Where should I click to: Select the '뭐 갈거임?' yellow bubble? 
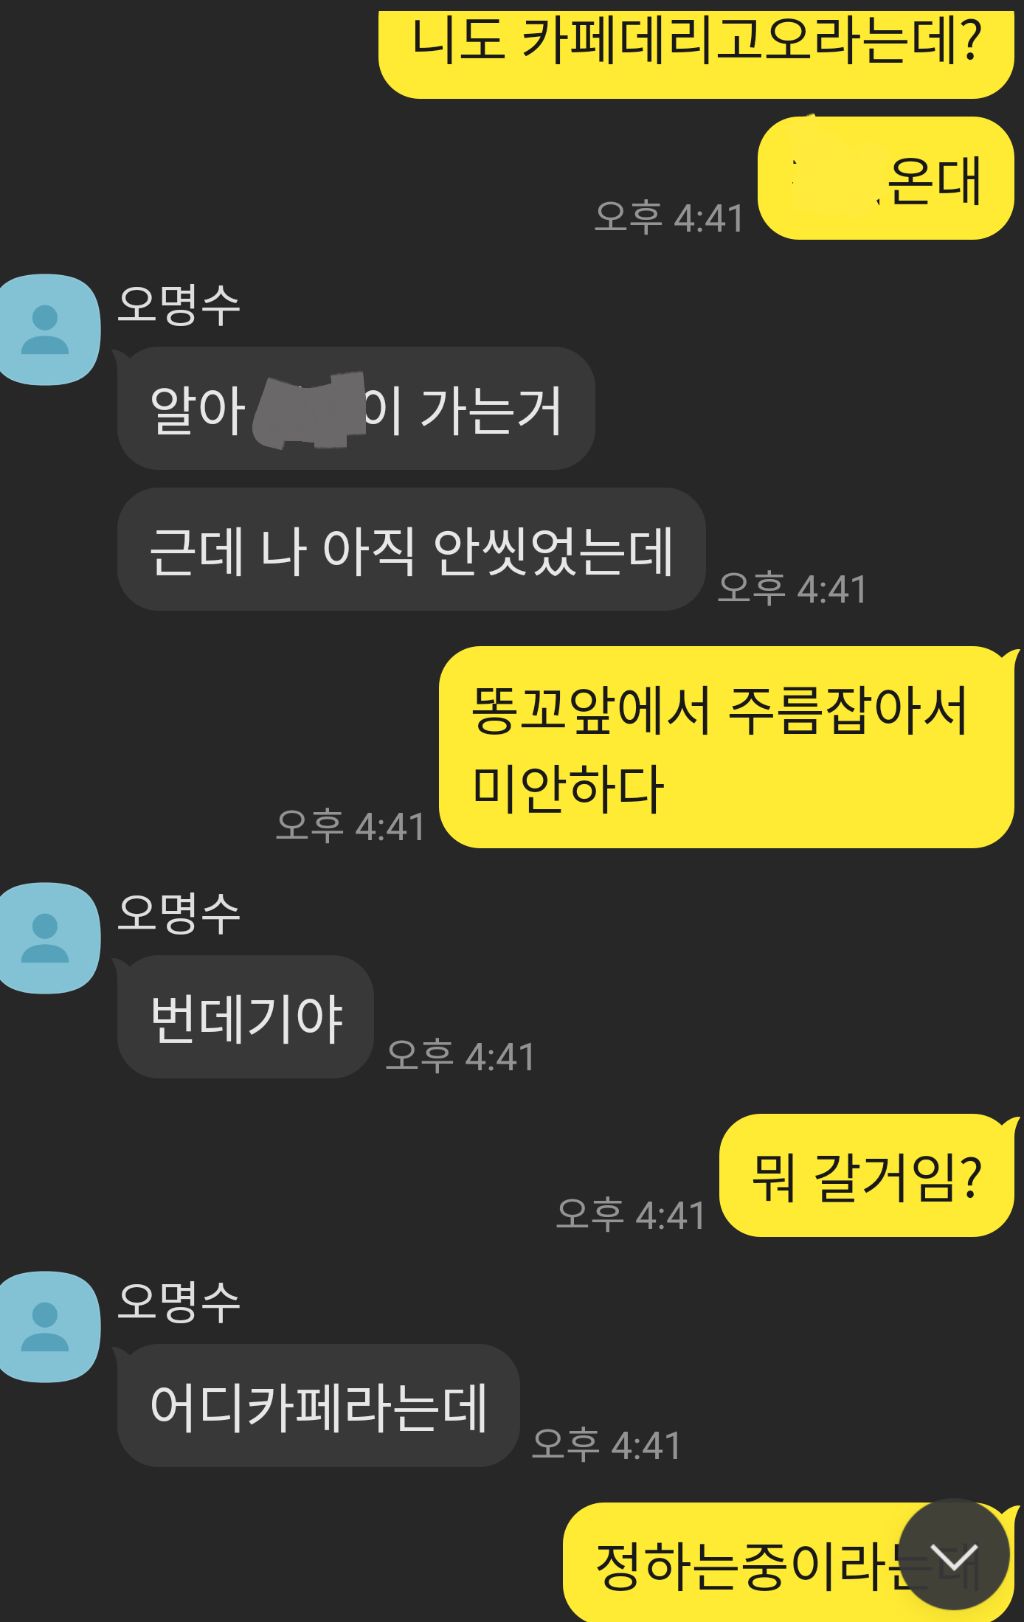[x=867, y=1175]
